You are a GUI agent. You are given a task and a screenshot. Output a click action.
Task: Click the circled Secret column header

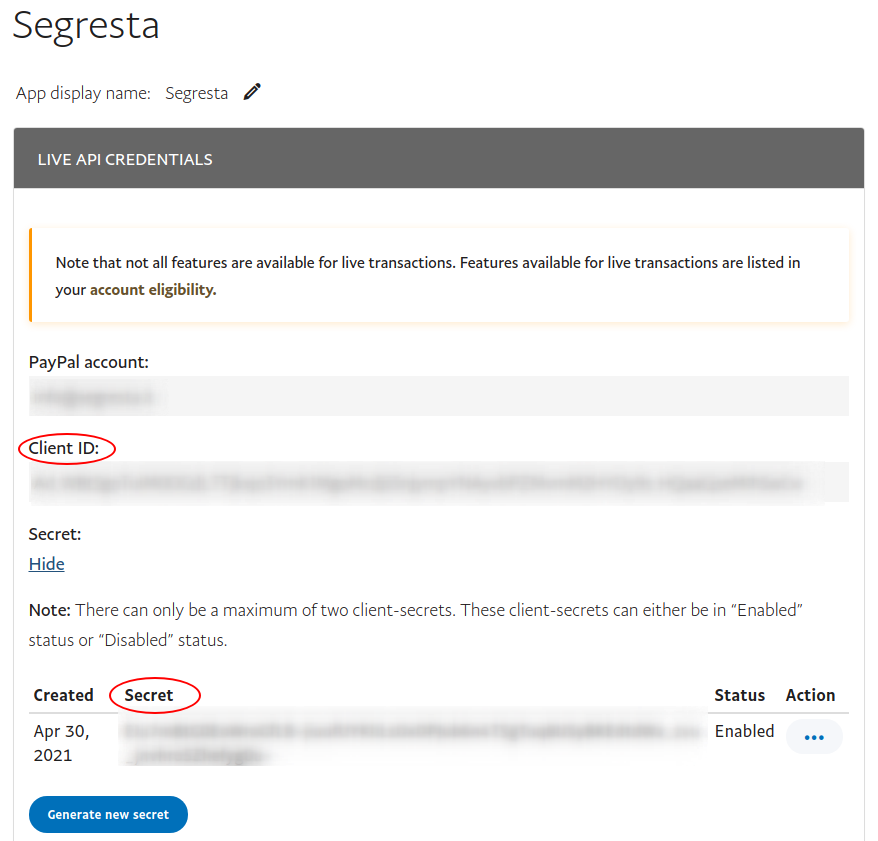pyautogui.click(x=149, y=695)
